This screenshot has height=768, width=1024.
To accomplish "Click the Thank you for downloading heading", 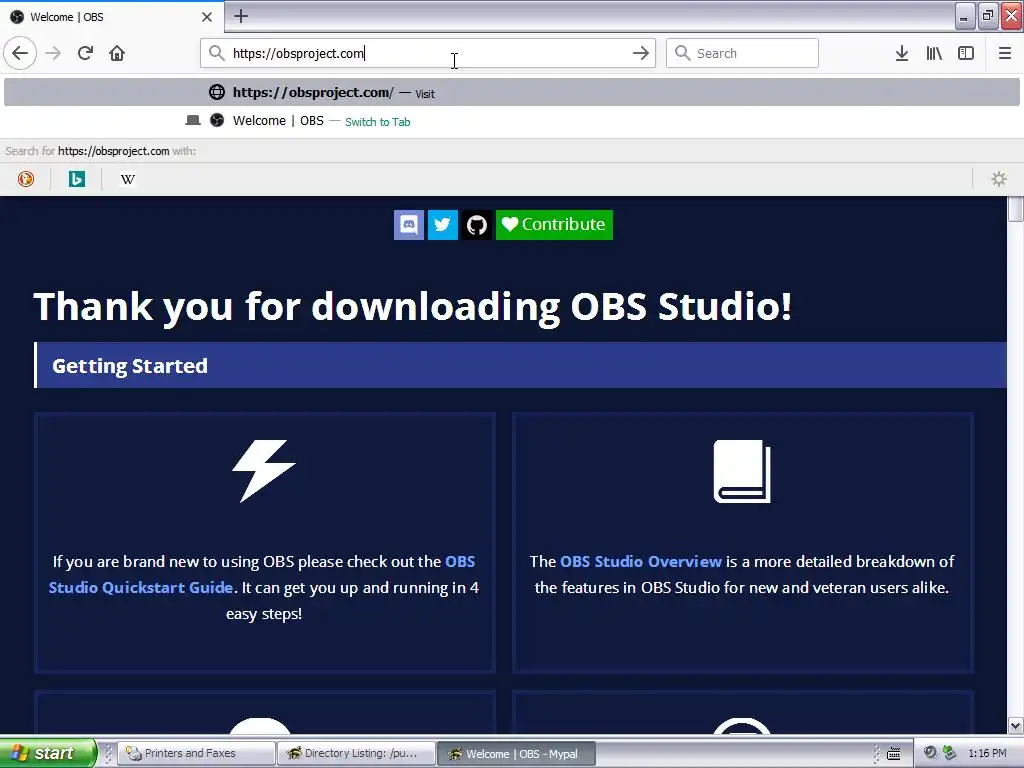I will [x=412, y=306].
